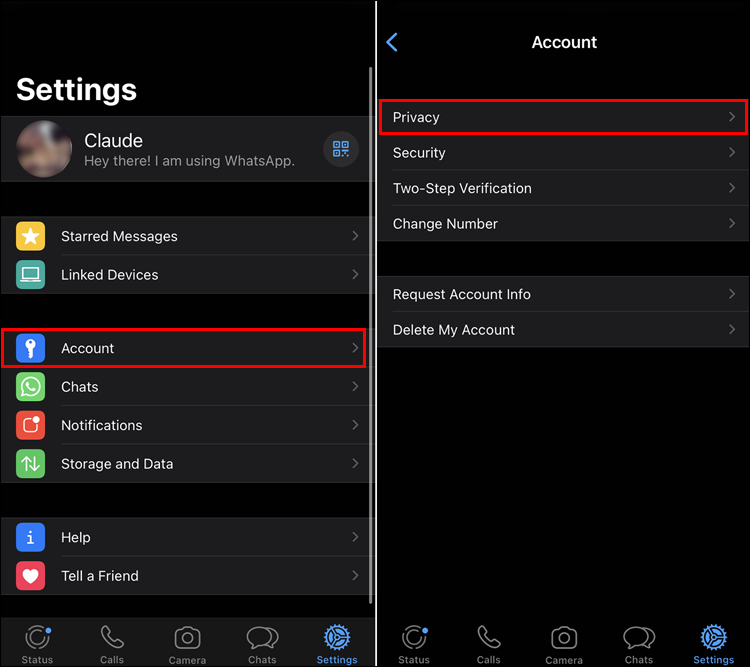The width and height of the screenshot is (750, 667).
Task: Select the Notifications label
Action: click(101, 425)
